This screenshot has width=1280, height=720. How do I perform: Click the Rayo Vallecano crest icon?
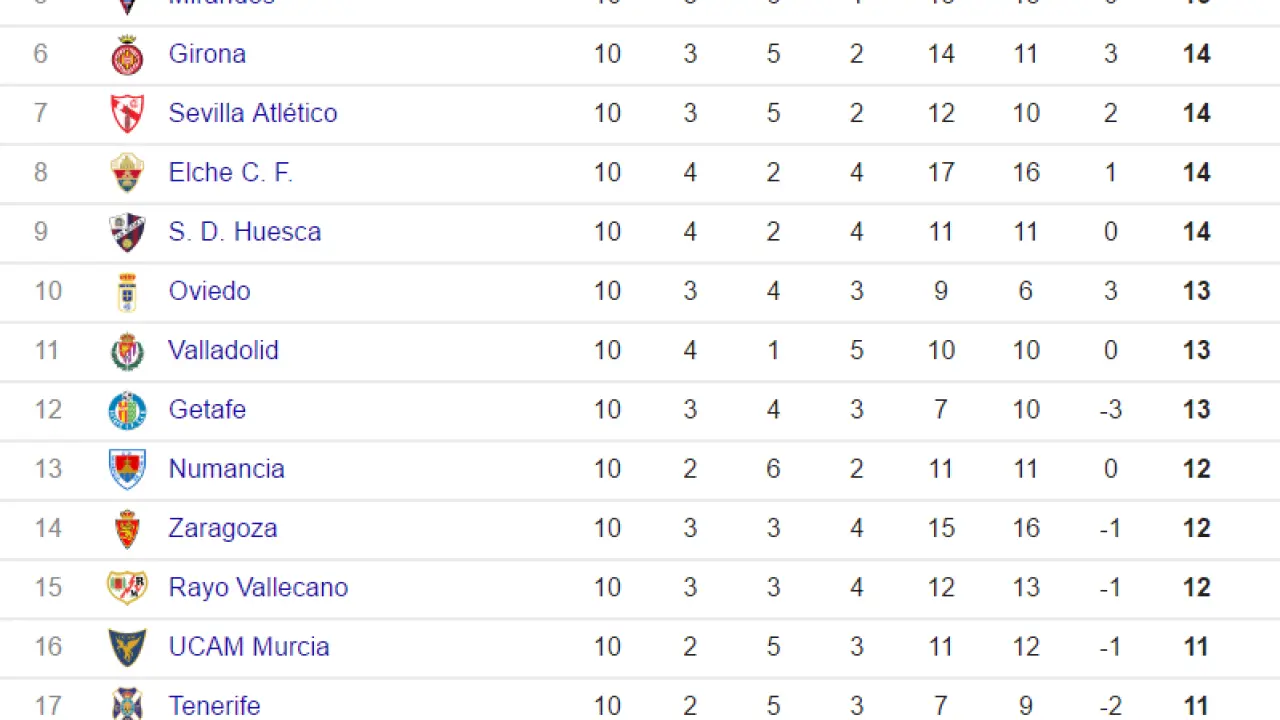(127, 587)
